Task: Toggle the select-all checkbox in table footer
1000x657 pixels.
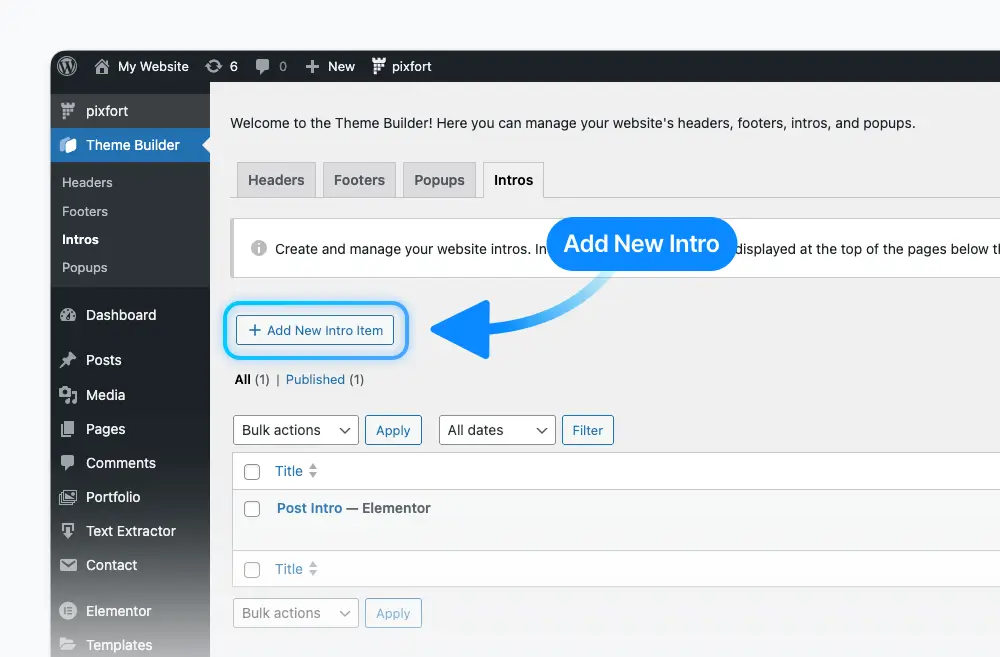Action: [x=252, y=570]
